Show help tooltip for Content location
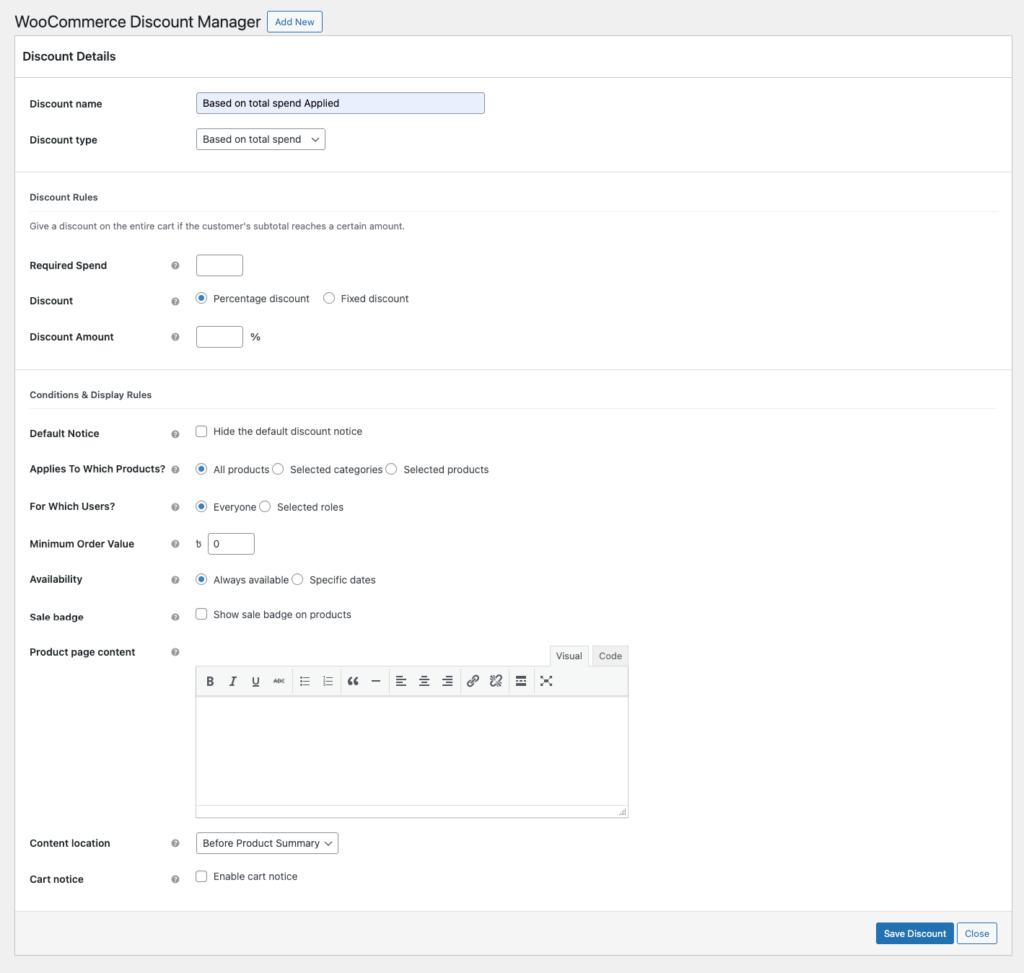Image resolution: width=1024 pixels, height=973 pixels. tap(175, 843)
